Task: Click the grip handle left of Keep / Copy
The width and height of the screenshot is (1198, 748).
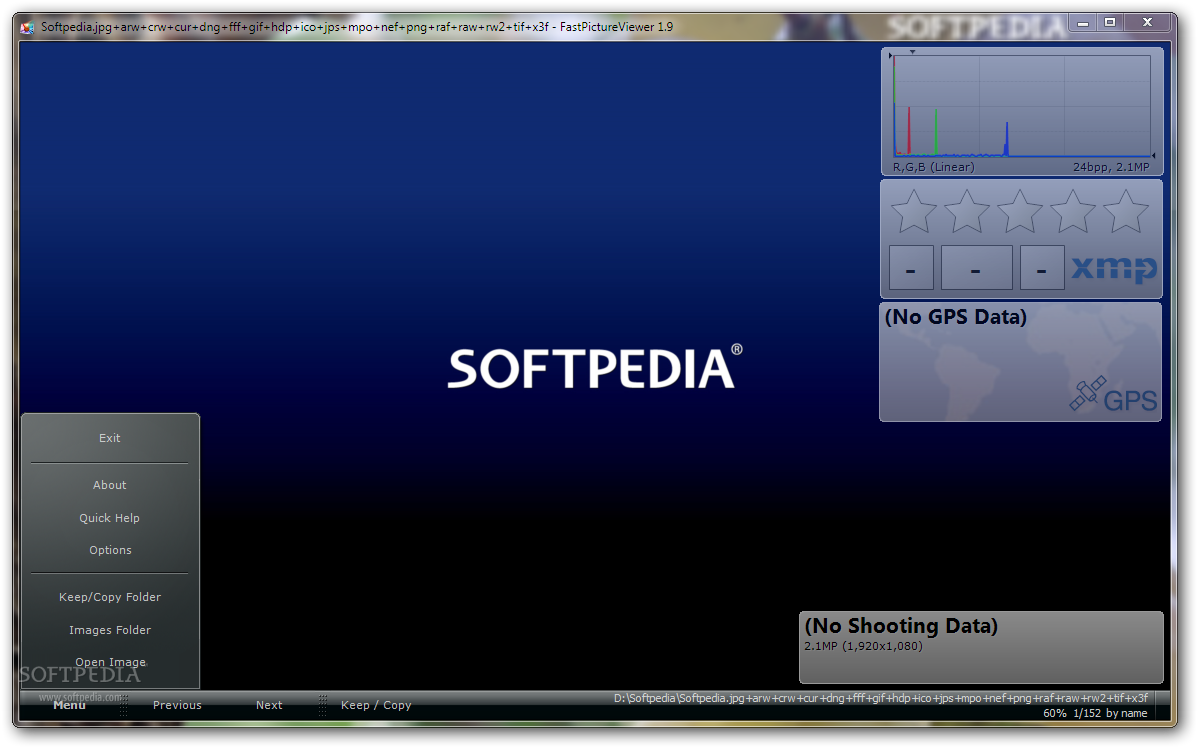Action: (x=322, y=705)
